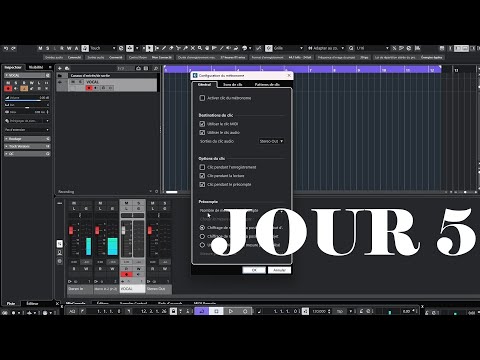Confirm the metronome dialog with OK

[x=254, y=270]
